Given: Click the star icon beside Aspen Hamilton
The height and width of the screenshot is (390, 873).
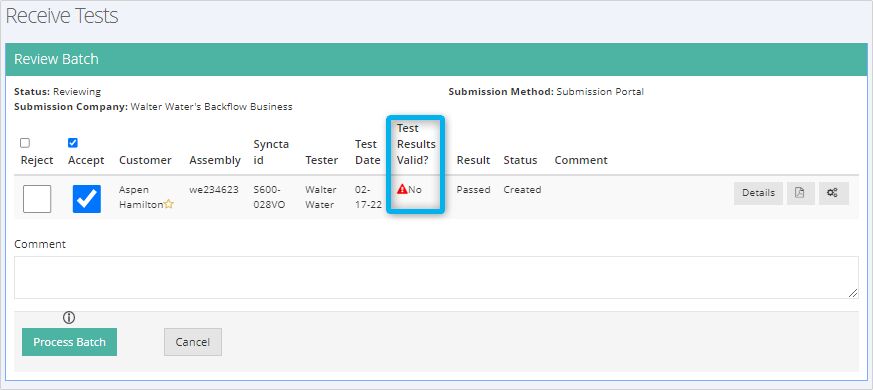Looking at the screenshot, I should [x=169, y=204].
